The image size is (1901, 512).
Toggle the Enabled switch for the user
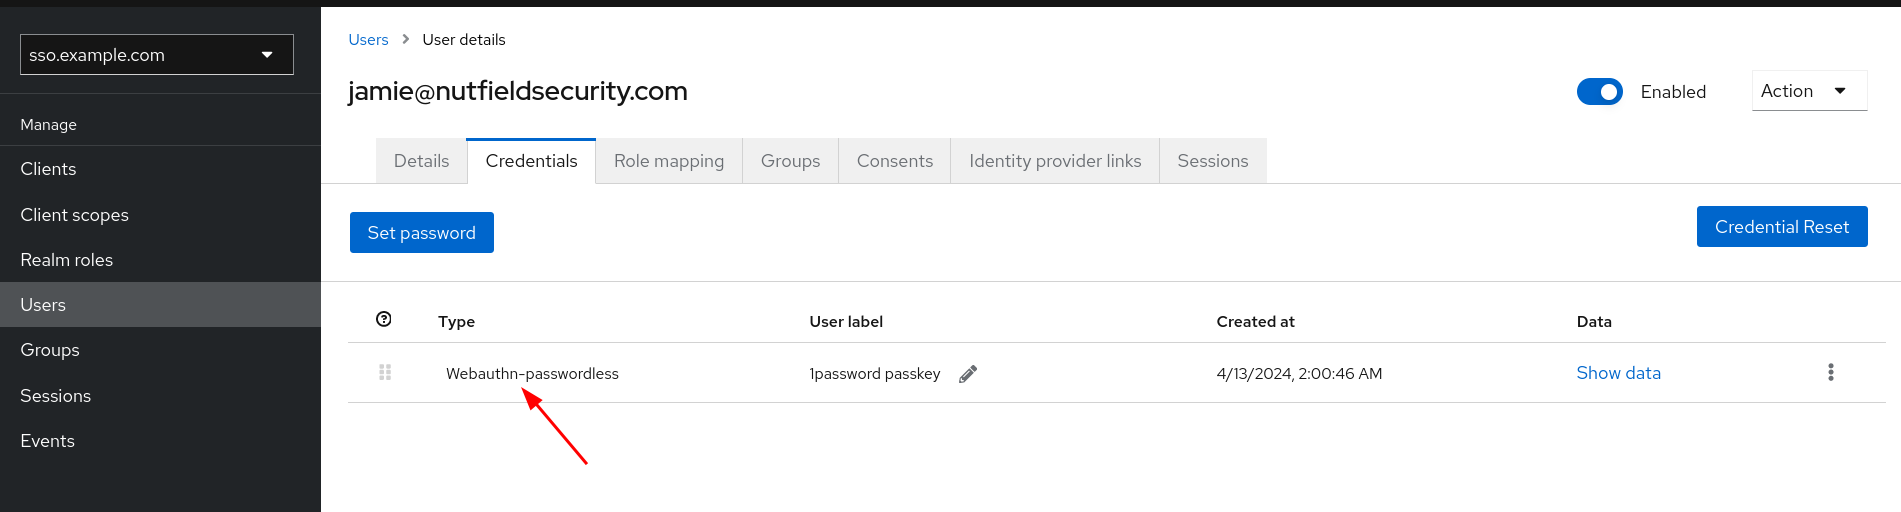[1599, 92]
